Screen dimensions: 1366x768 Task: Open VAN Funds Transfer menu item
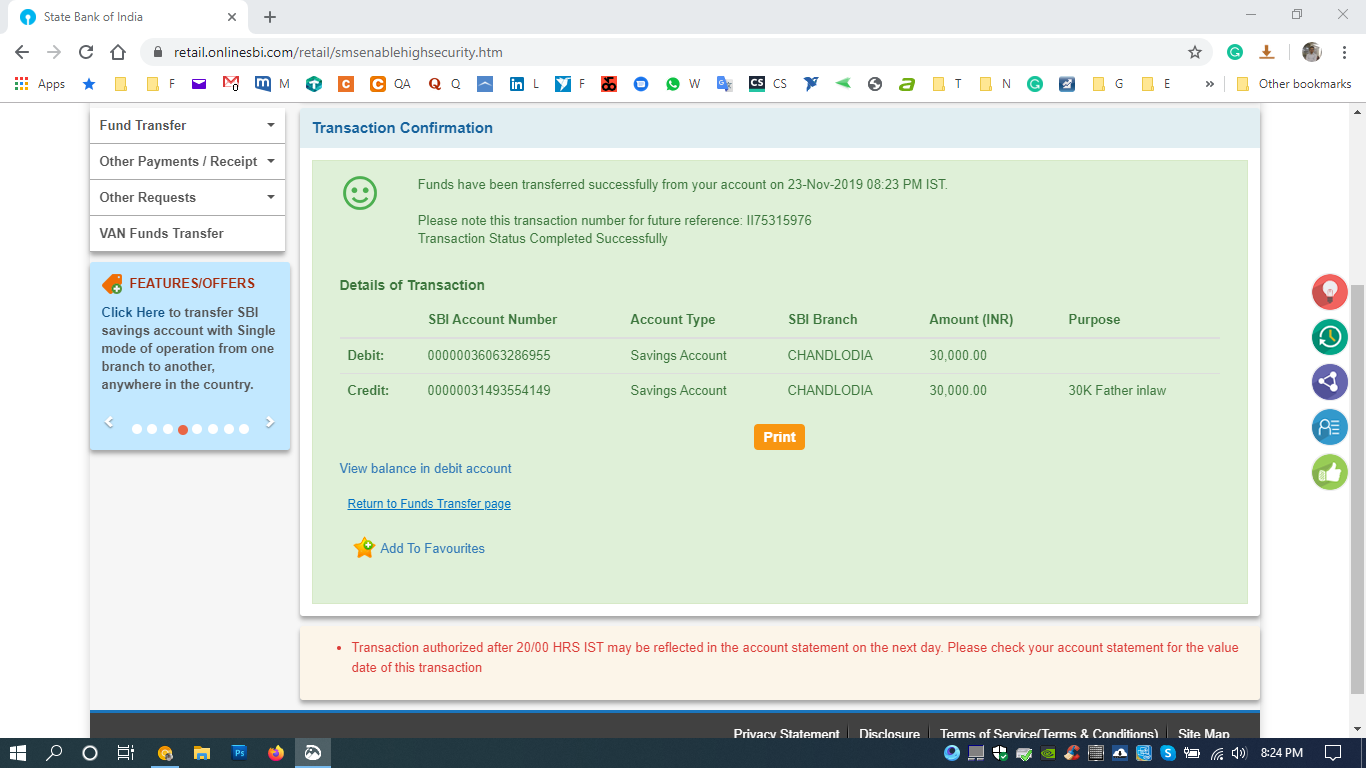point(187,233)
